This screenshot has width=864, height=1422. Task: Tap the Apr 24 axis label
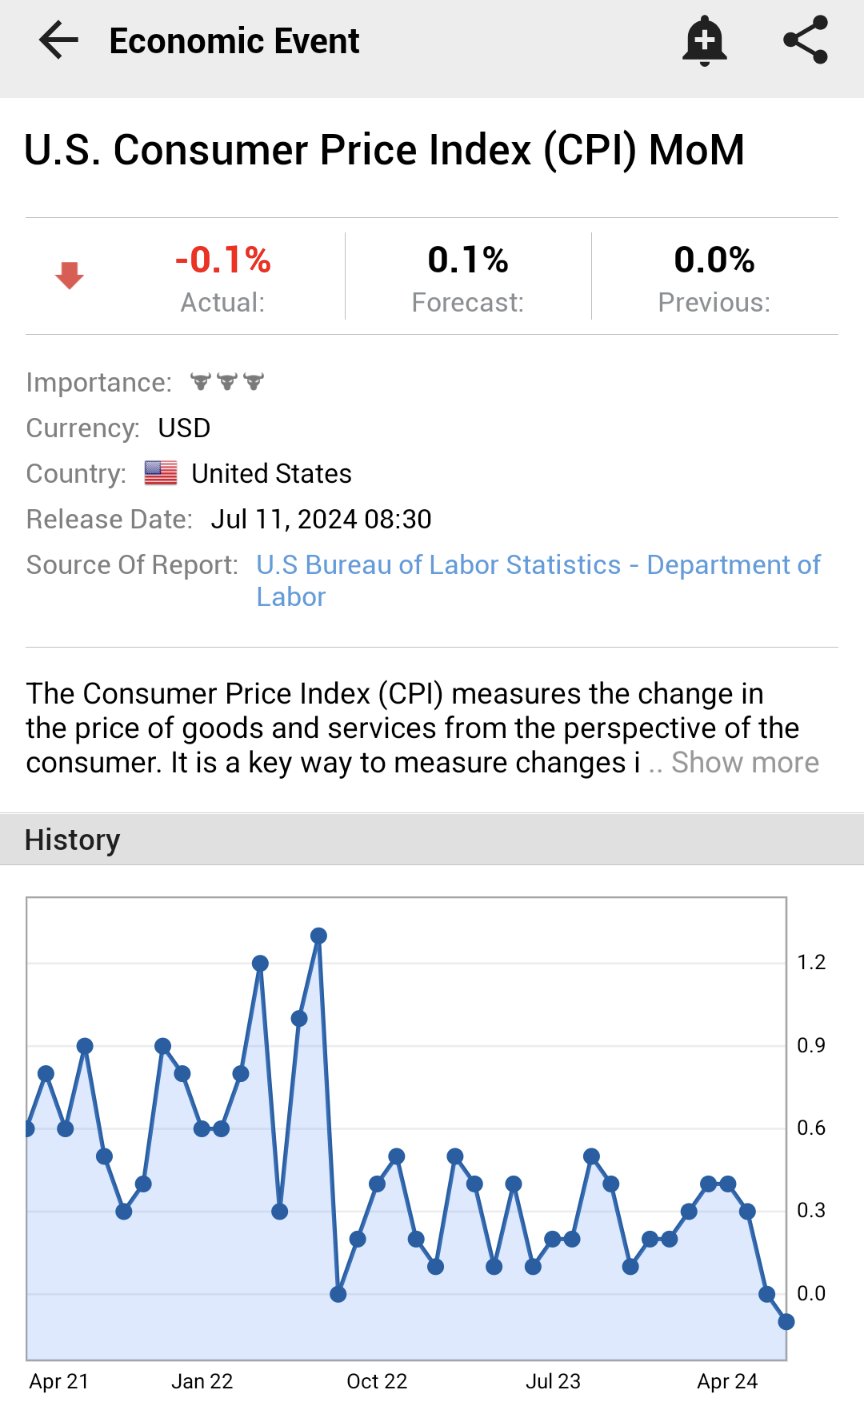pyautogui.click(x=727, y=1382)
